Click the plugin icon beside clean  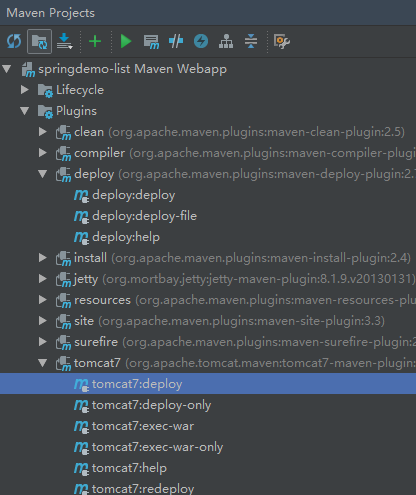tap(63, 133)
